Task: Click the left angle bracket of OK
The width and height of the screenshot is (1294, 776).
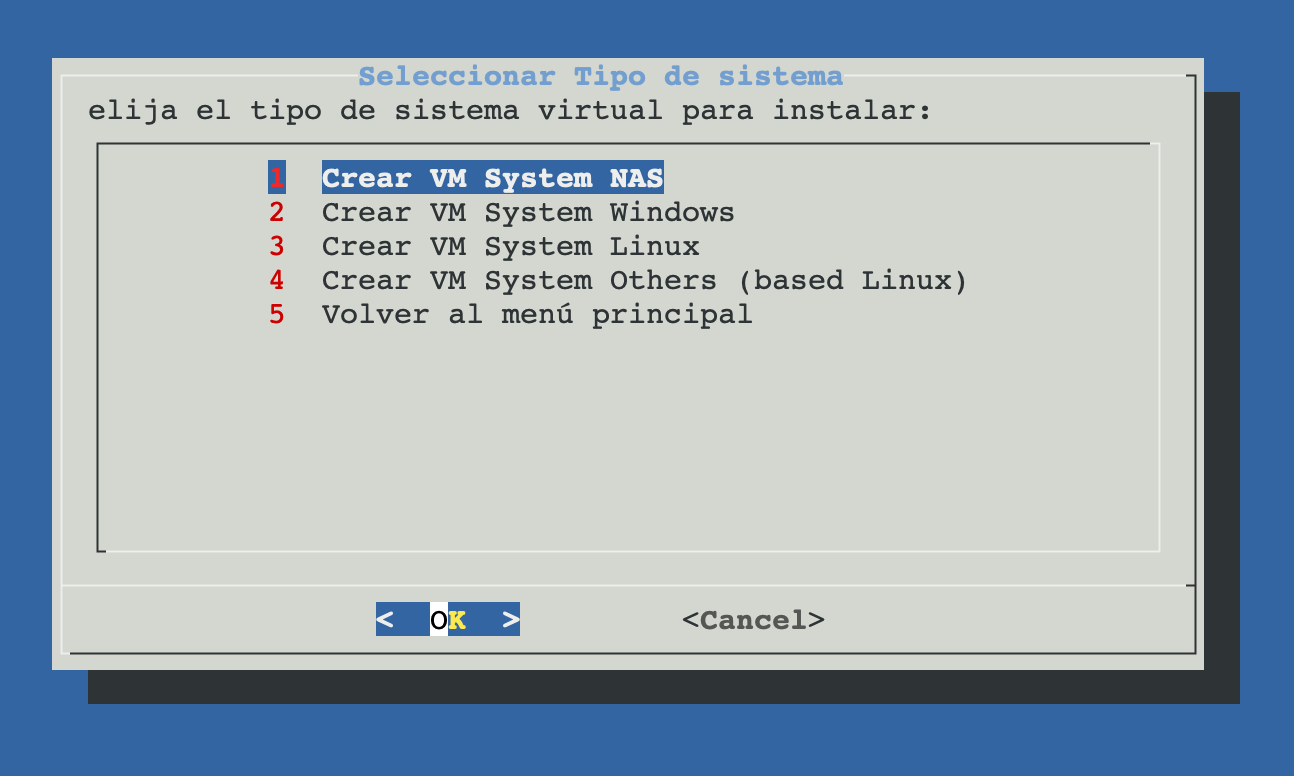Action: (385, 620)
